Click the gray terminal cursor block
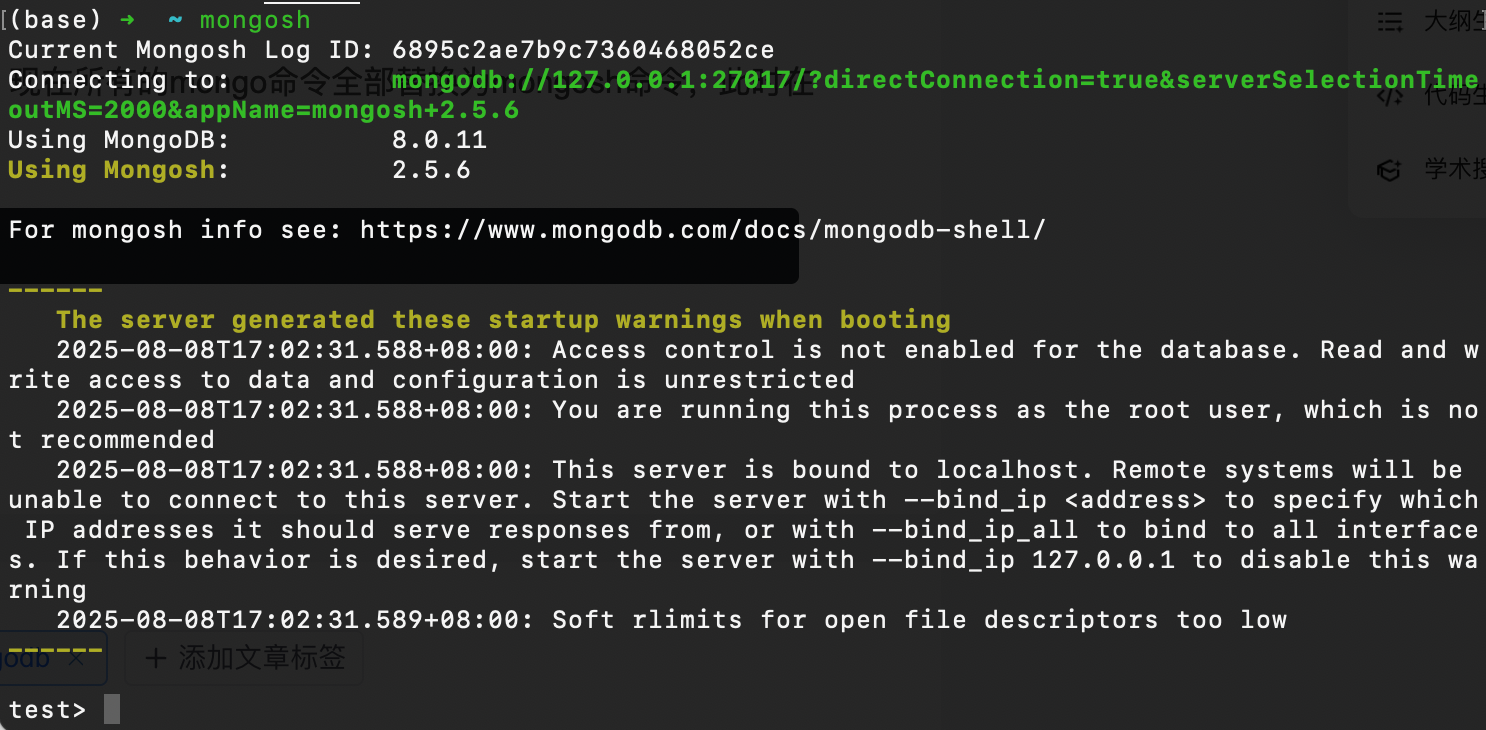The width and height of the screenshot is (1486, 730). [112, 709]
